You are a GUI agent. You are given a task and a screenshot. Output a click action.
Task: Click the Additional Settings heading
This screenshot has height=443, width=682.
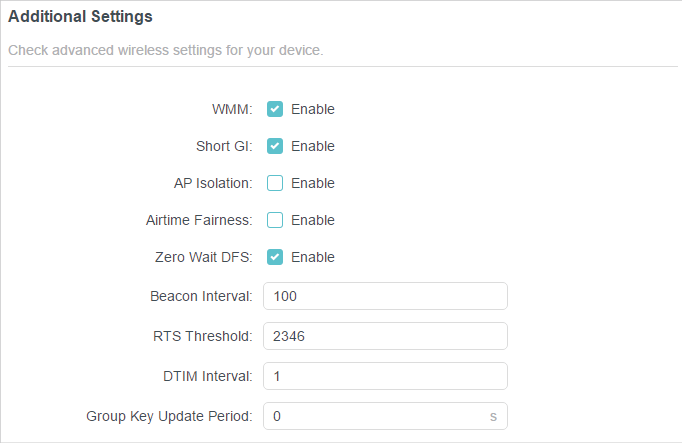tap(80, 17)
